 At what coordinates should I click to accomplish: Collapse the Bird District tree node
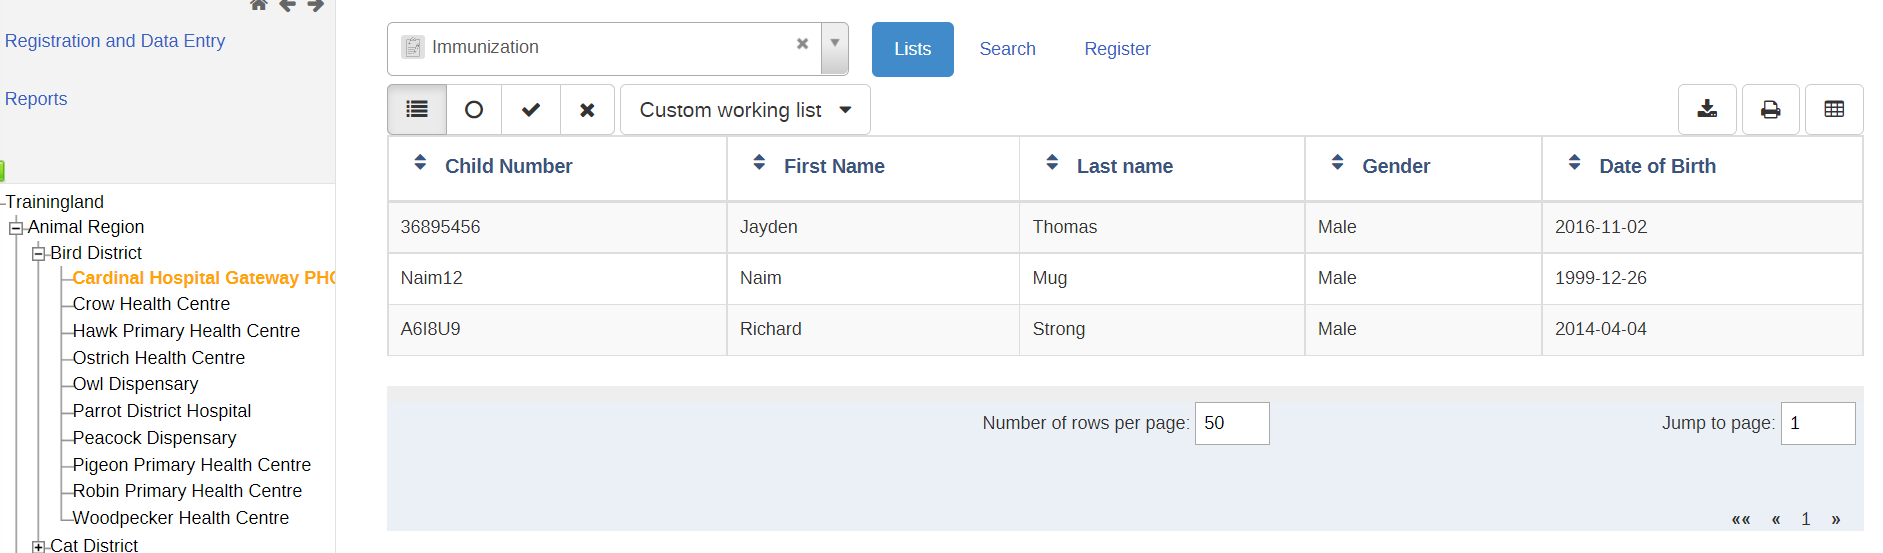[38, 254]
